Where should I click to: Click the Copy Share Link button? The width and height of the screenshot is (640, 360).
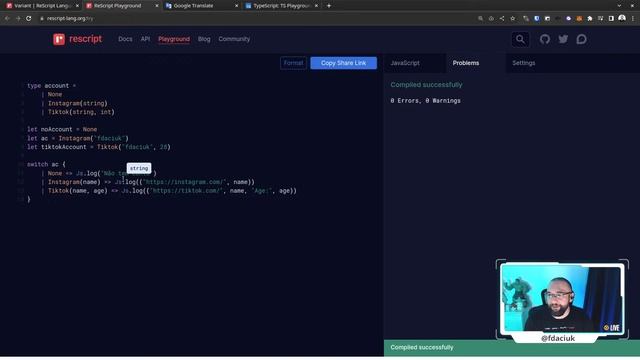click(343, 63)
